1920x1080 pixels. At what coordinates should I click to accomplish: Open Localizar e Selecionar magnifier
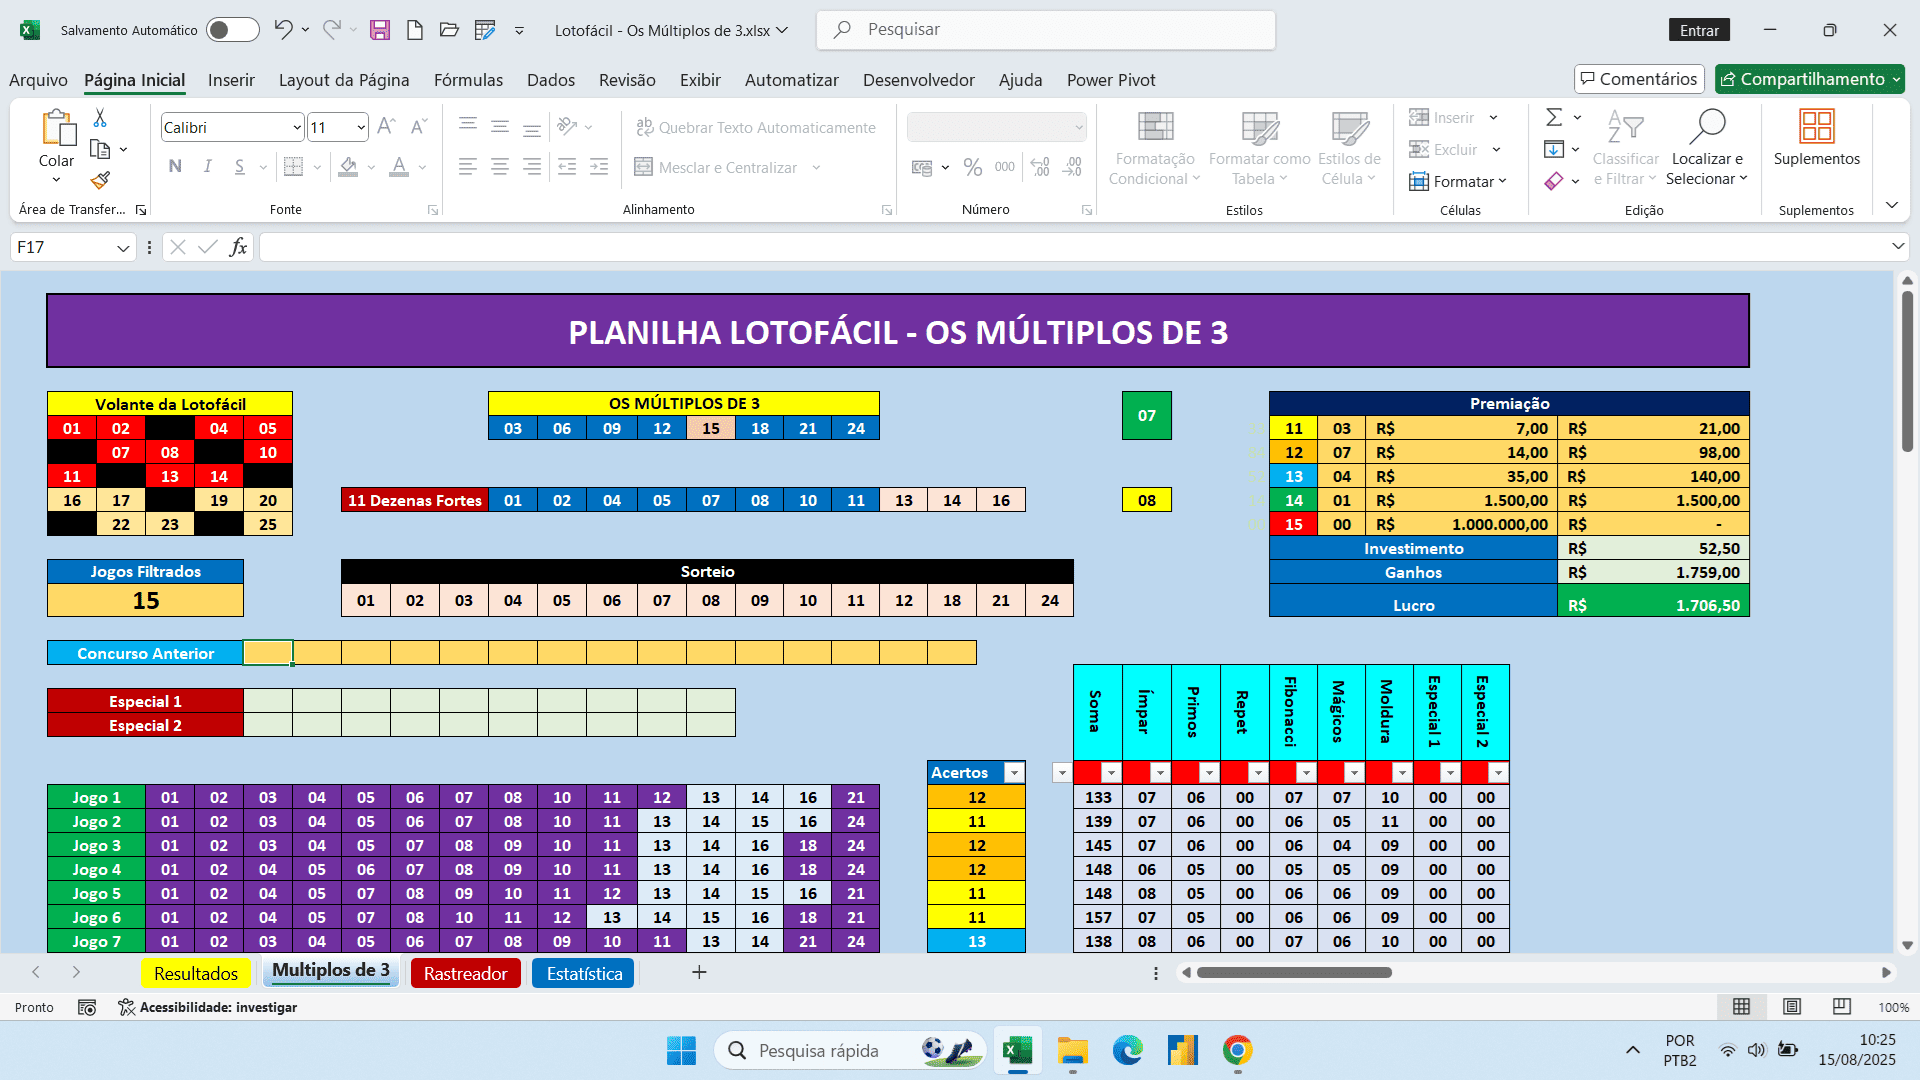click(x=1707, y=127)
